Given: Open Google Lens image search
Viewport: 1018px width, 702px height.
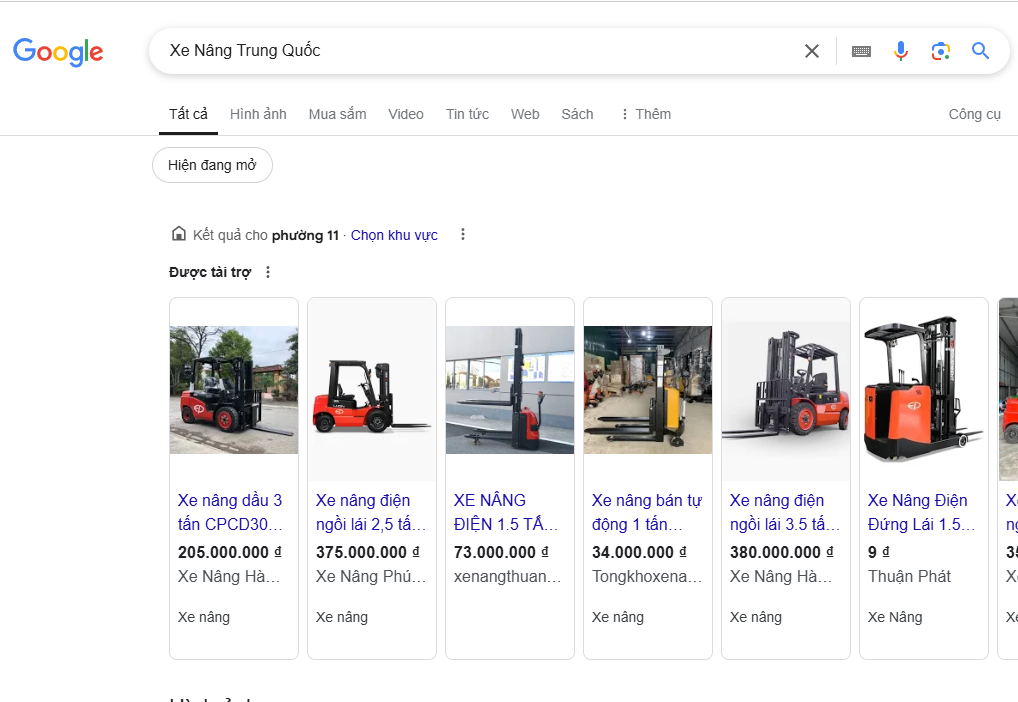Looking at the screenshot, I should tap(940, 51).
